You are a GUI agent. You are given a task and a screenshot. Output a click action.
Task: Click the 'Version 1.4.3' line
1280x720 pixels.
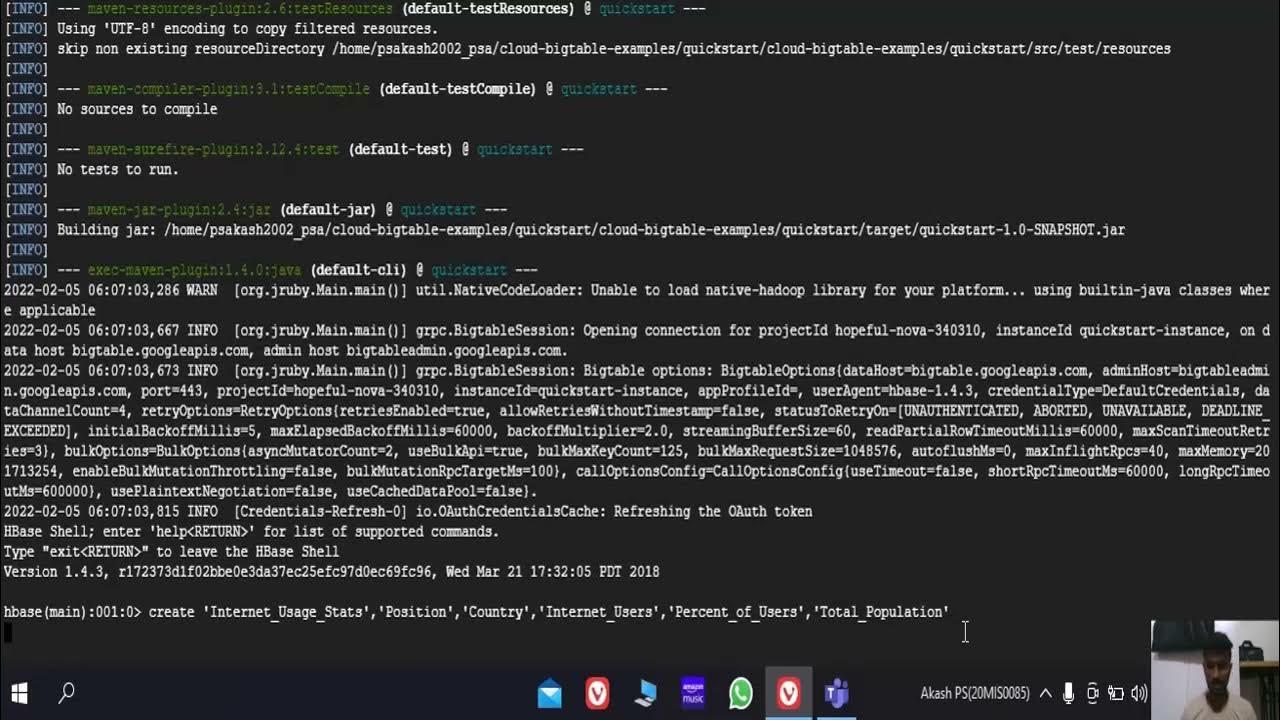tap(331, 572)
